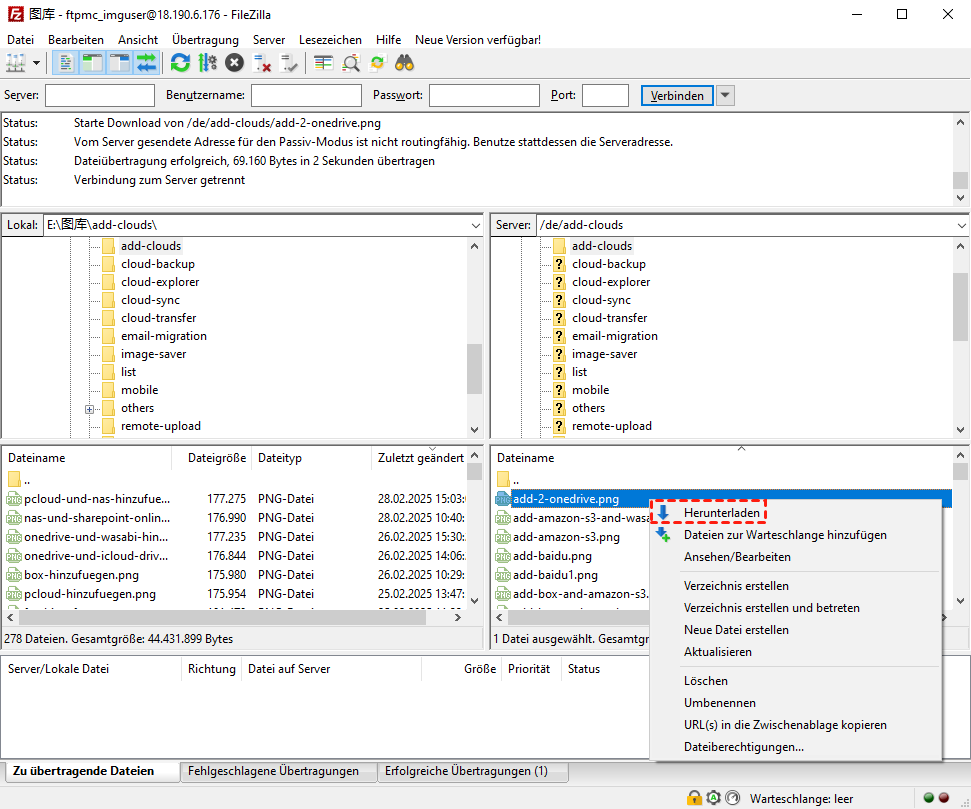
Task: Toggle local directory tree display
Action: point(93,63)
